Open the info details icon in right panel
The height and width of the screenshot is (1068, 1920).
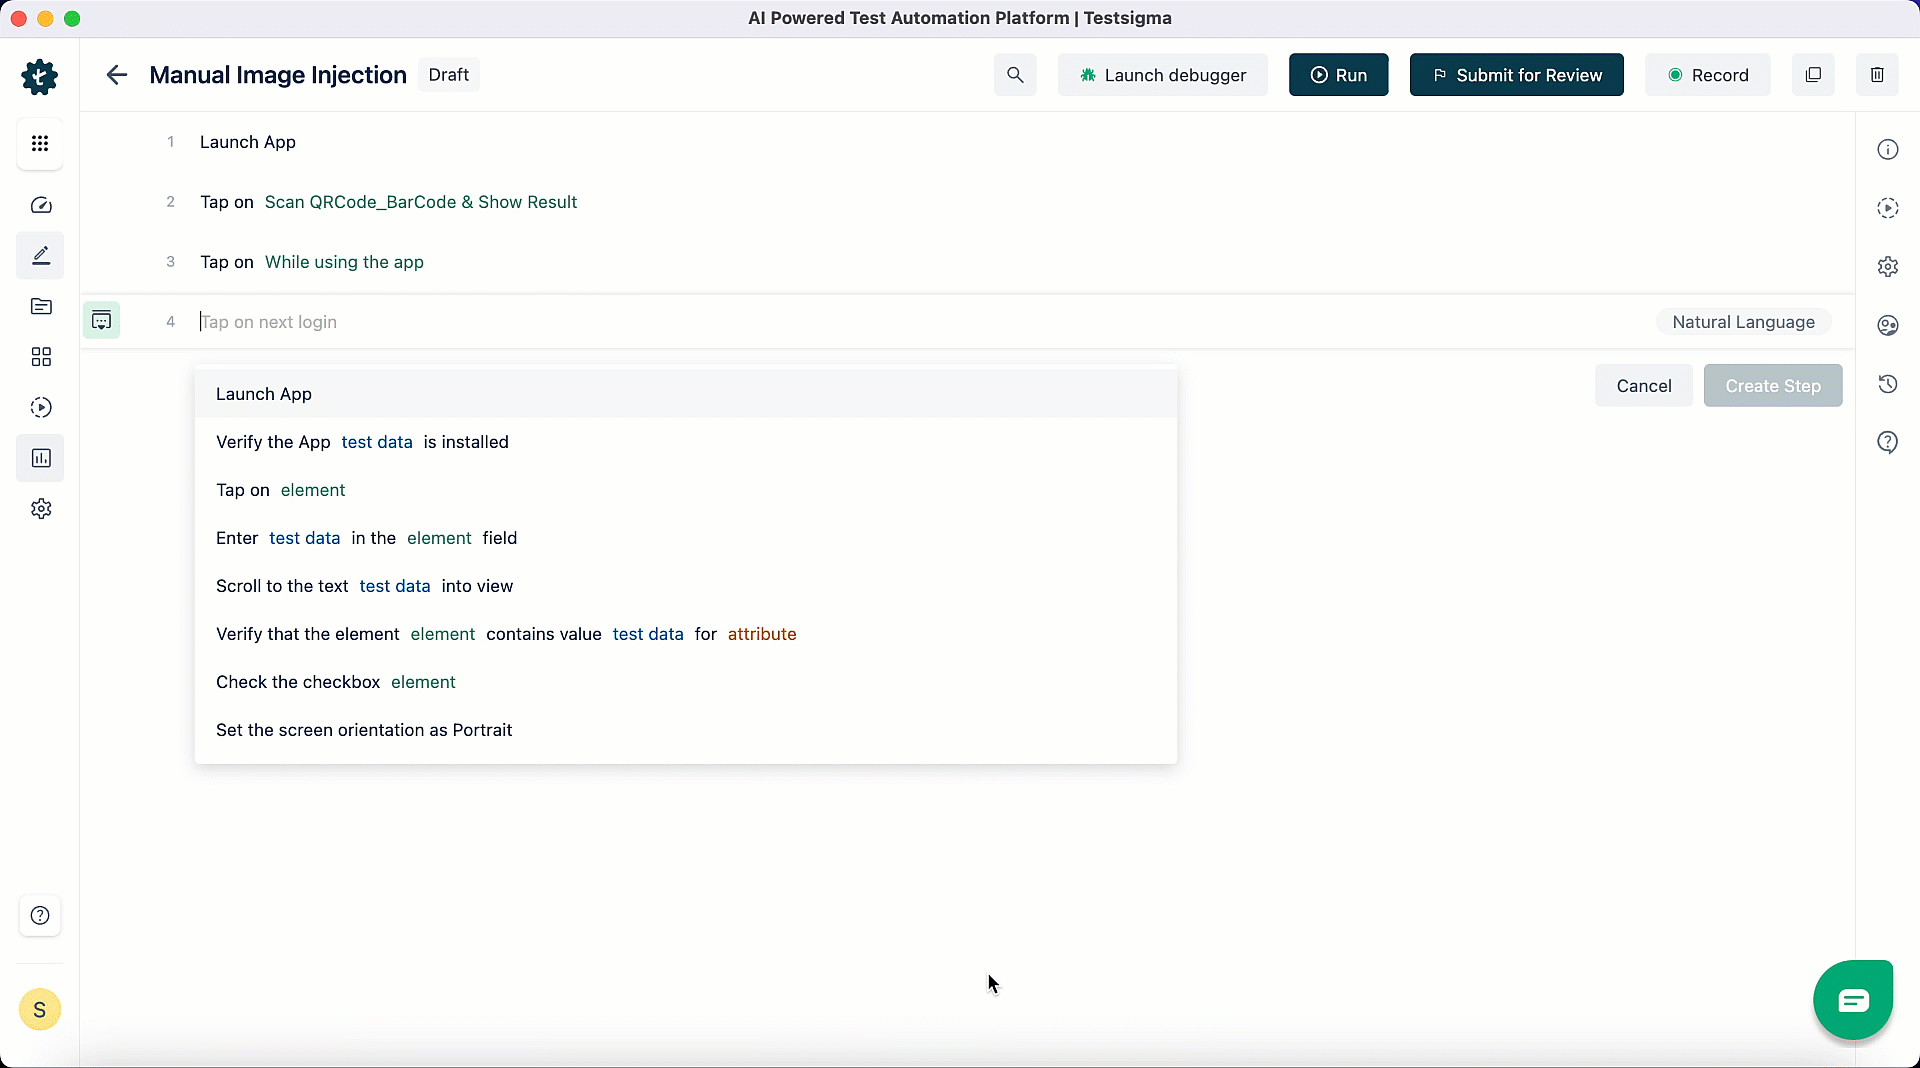[x=1888, y=150]
